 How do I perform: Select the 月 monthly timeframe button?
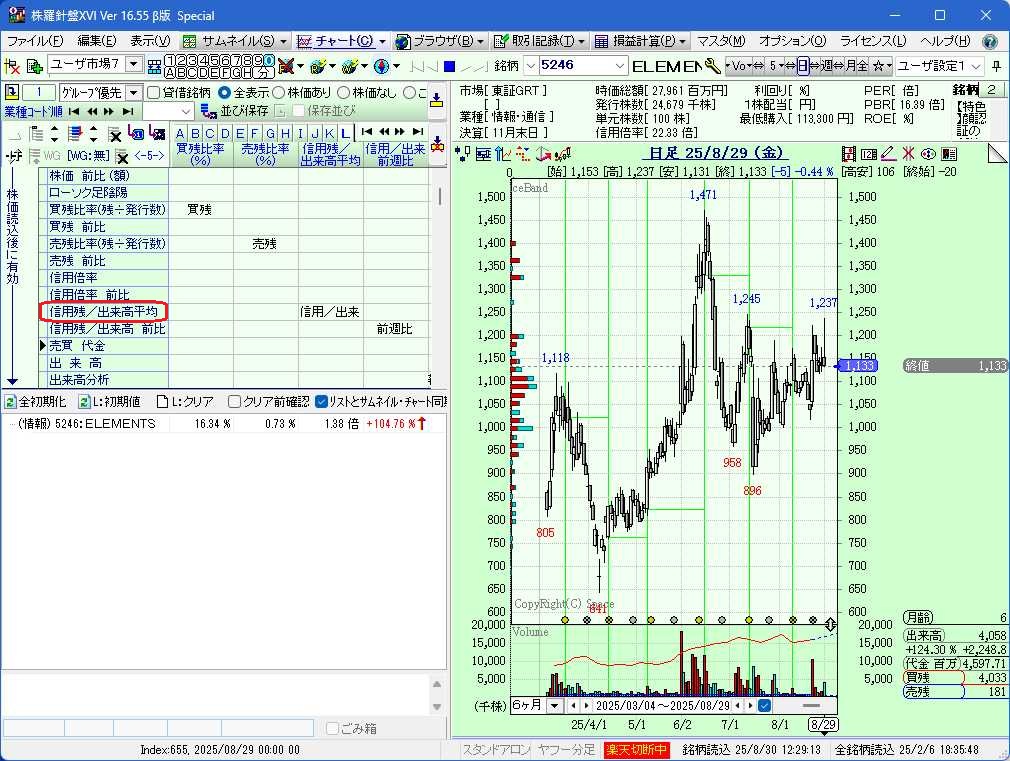[850, 66]
